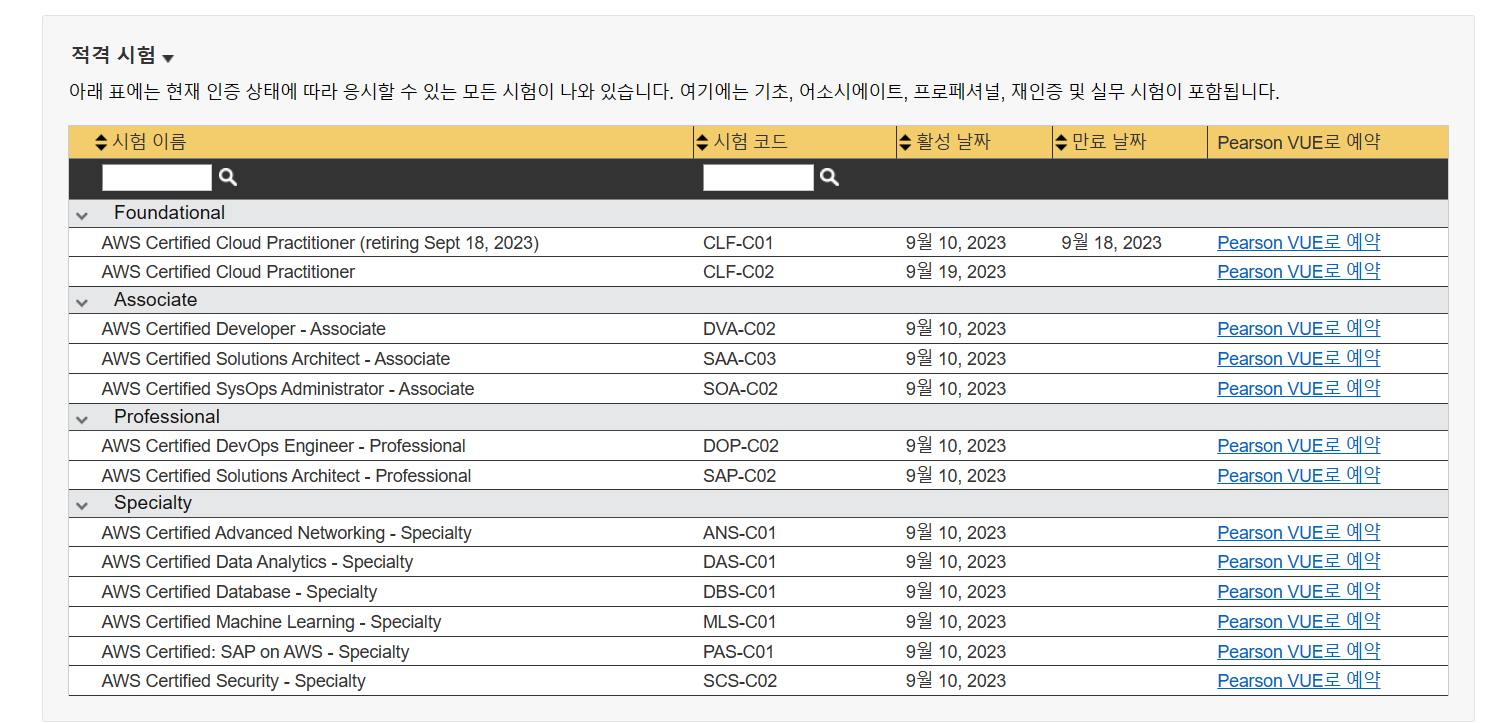Sort by 시험 코드 column arrows
The height and width of the screenshot is (723, 1486).
[701, 143]
